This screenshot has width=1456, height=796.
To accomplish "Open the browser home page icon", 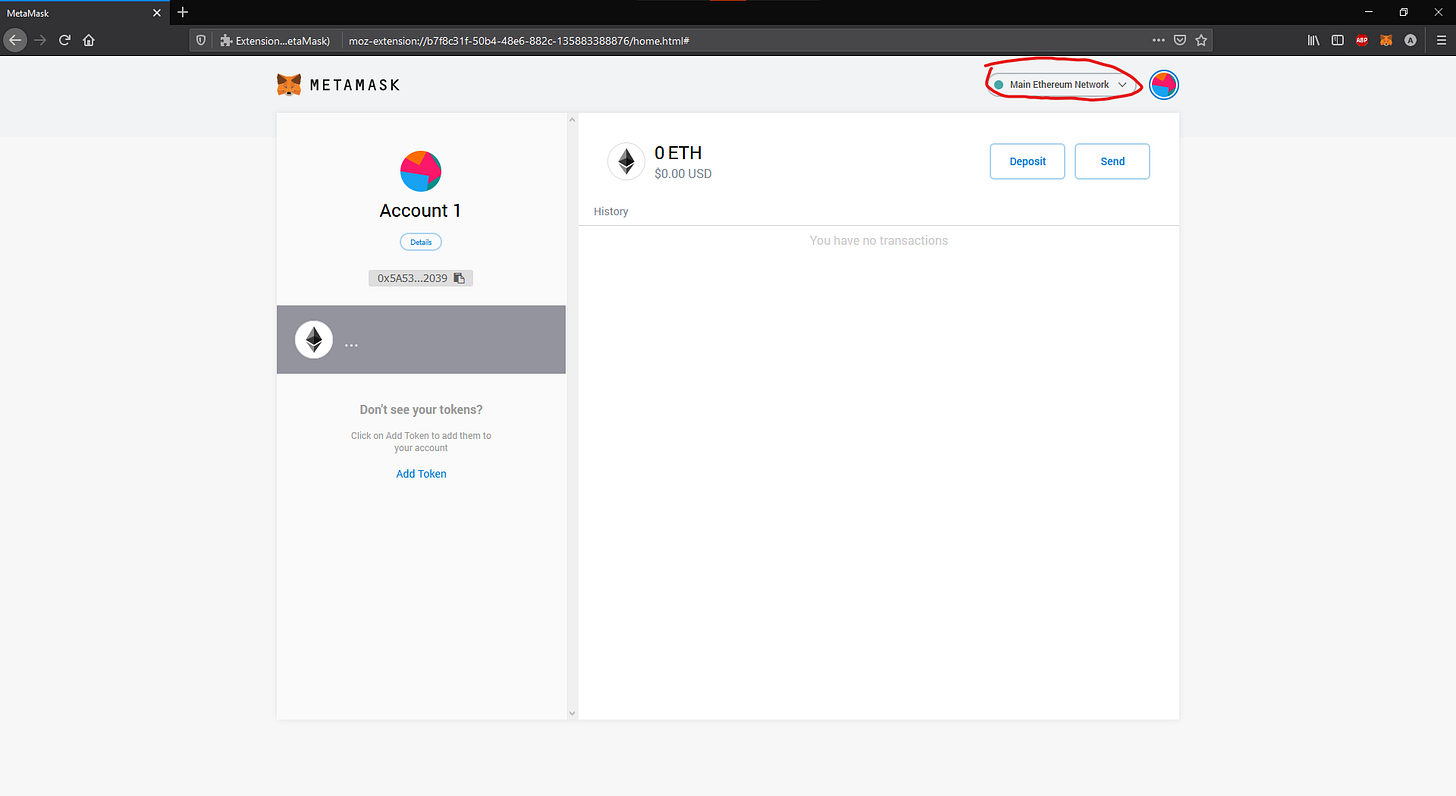I will pyautogui.click(x=89, y=40).
